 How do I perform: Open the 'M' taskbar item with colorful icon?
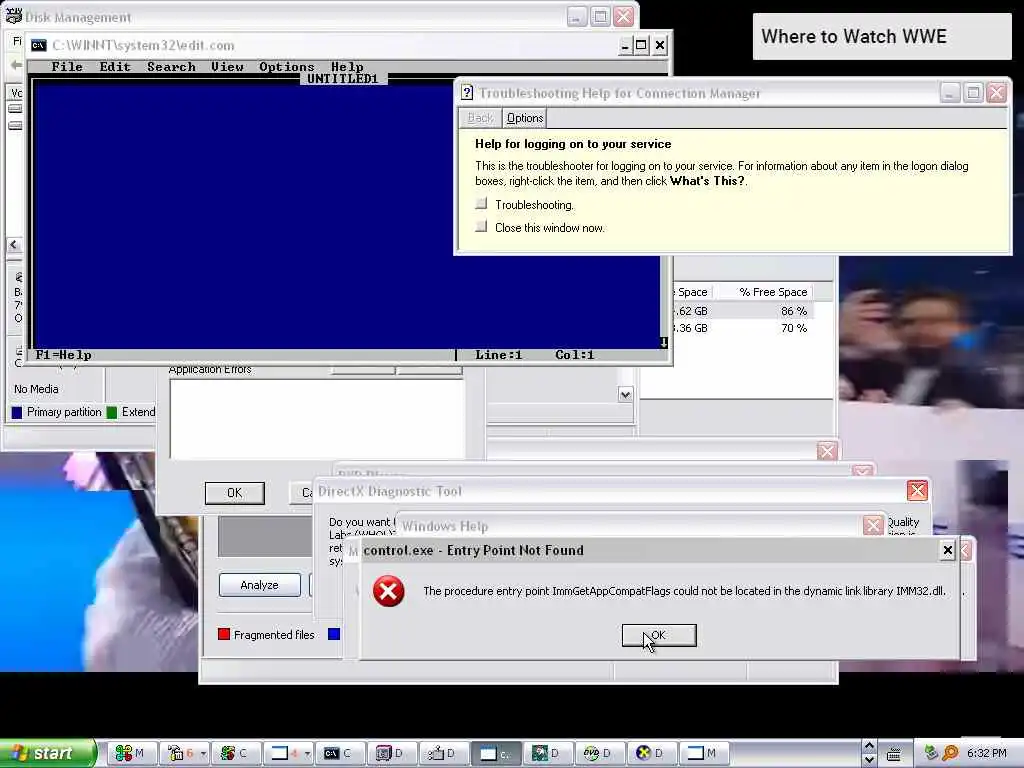[131, 753]
